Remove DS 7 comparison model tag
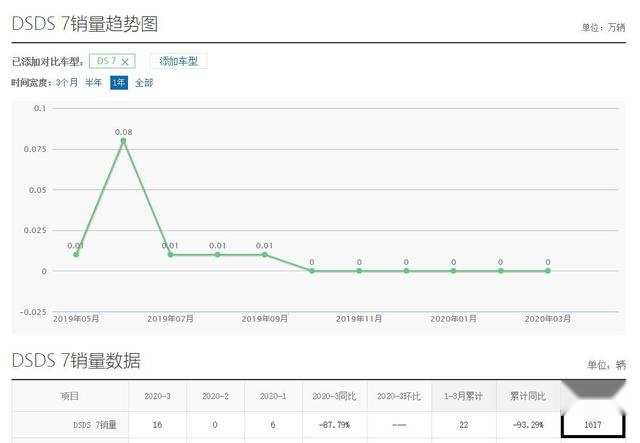 pos(125,62)
